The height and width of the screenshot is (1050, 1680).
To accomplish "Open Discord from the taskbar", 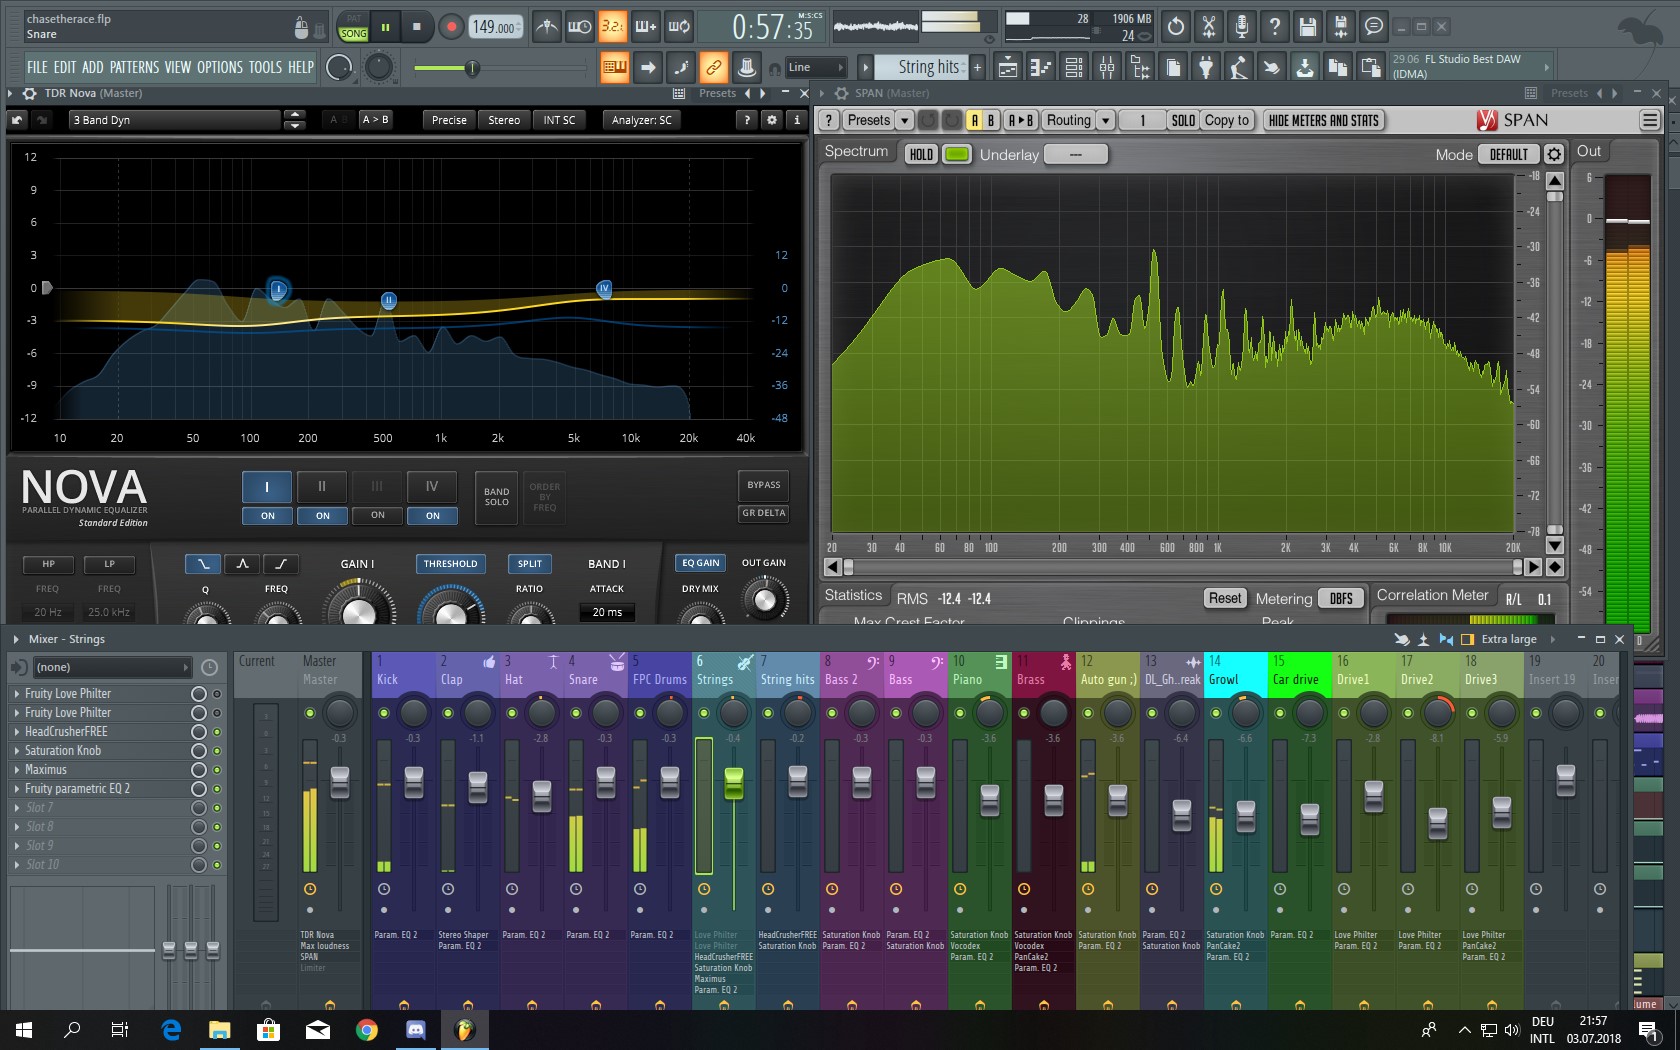I will [416, 1029].
